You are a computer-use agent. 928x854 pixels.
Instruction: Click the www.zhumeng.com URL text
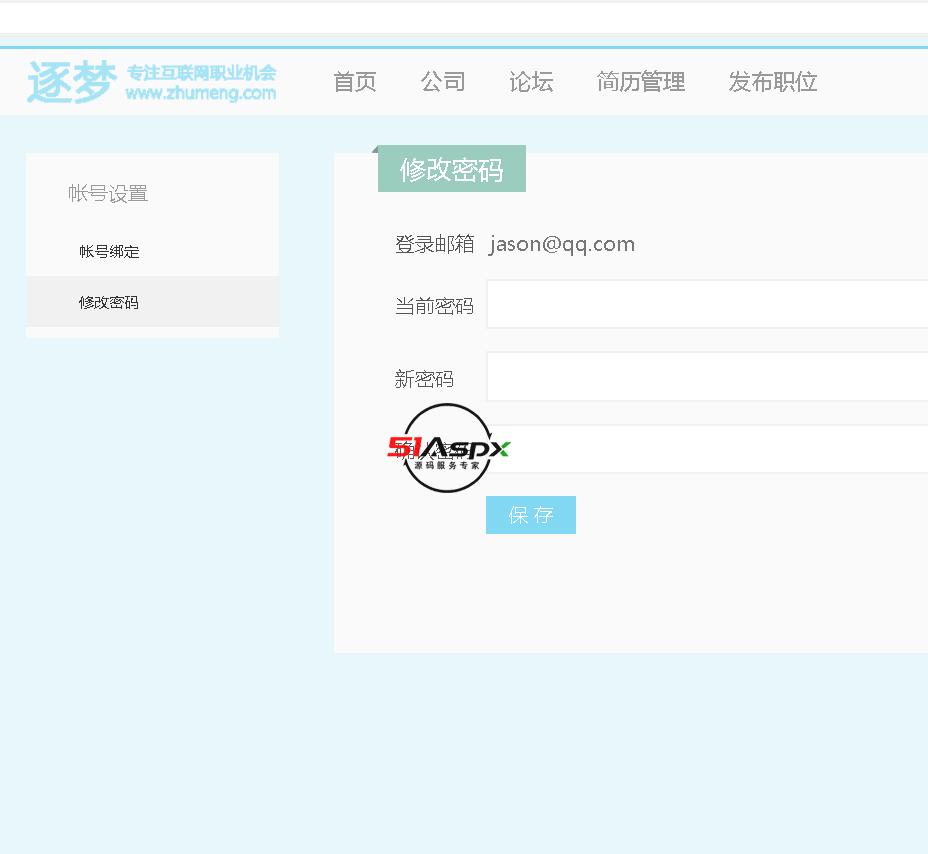200,94
